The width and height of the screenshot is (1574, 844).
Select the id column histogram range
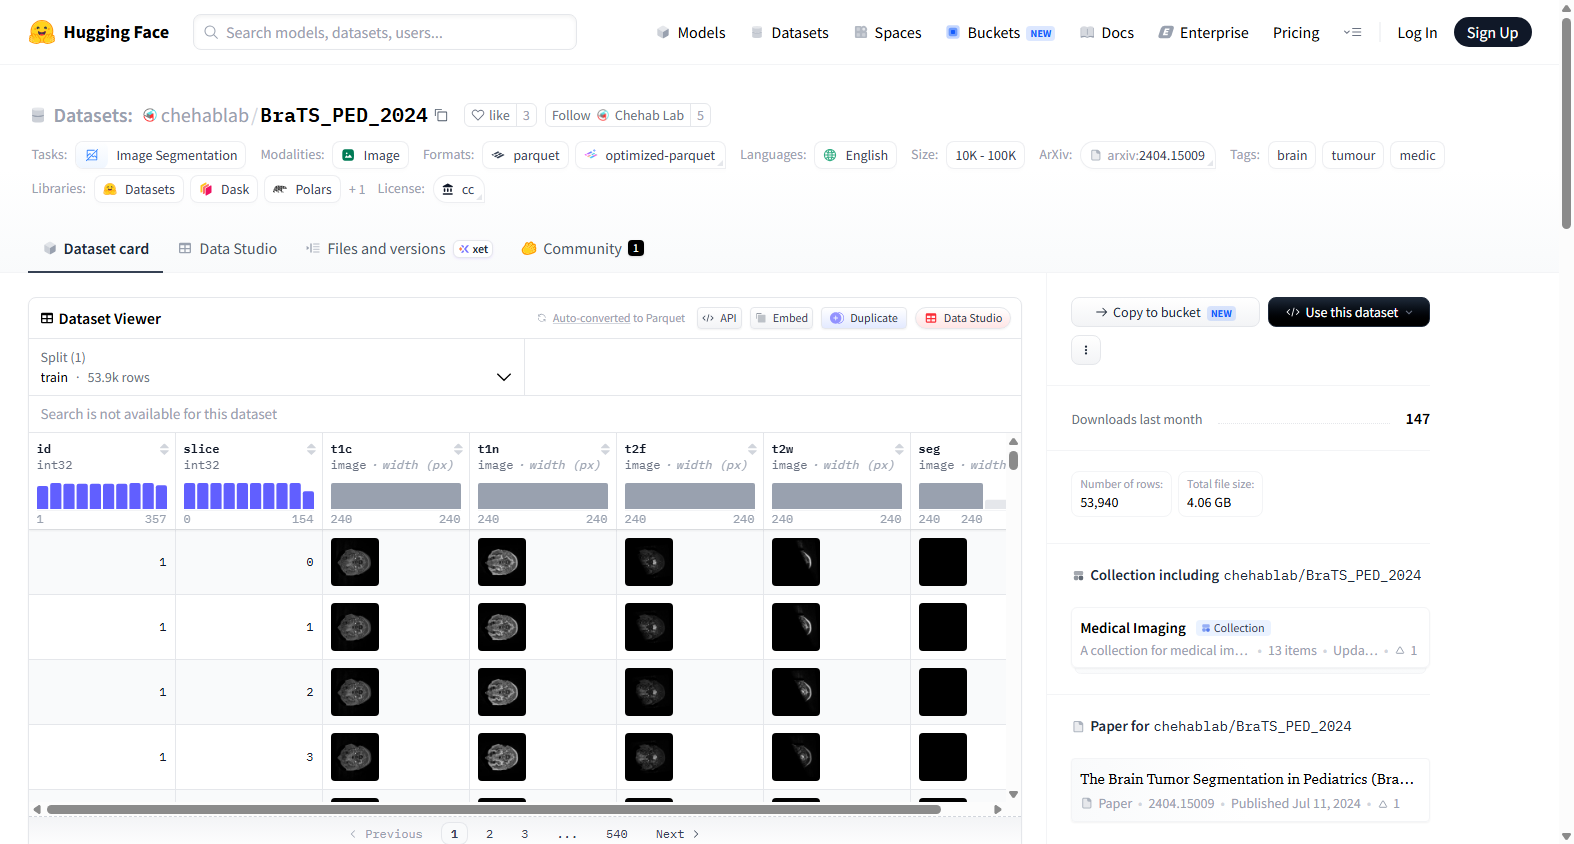click(x=102, y=496)
